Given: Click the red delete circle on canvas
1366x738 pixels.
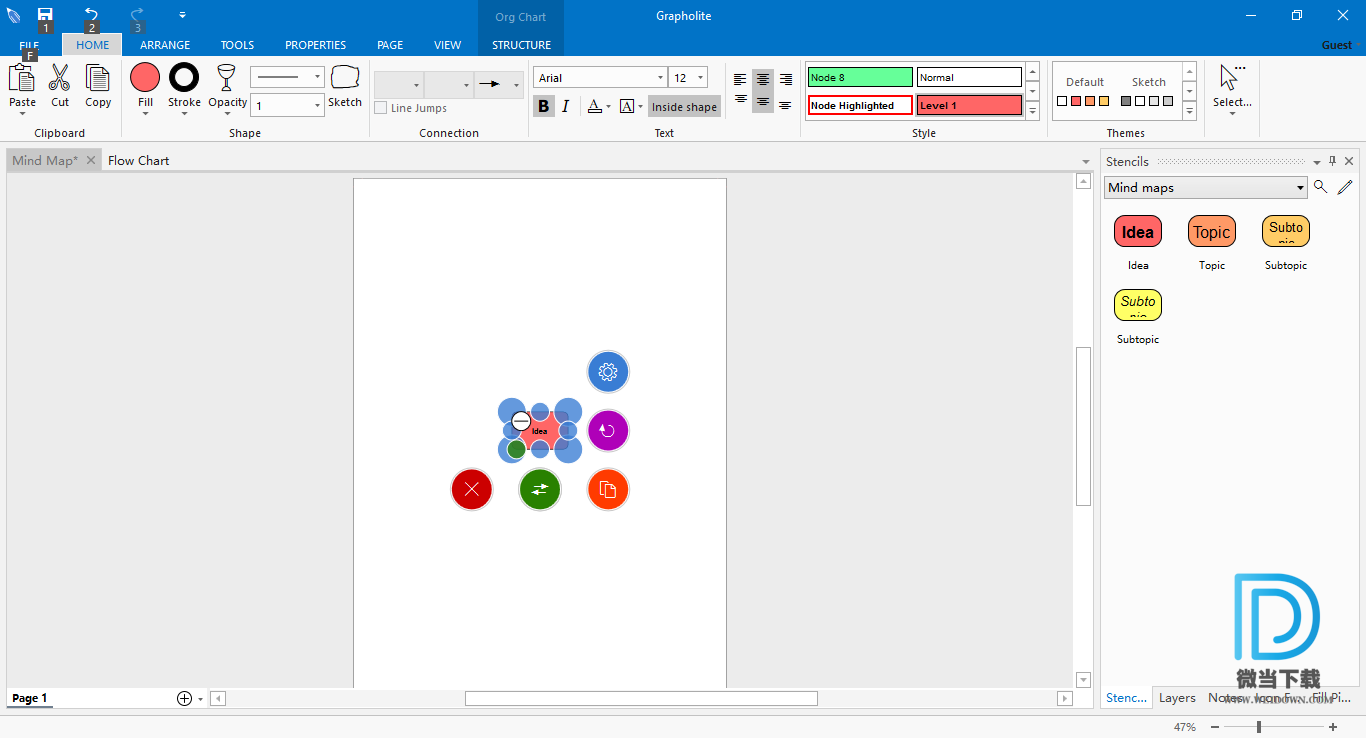Looking at the screenshot, I should pyautogui.click(x=472, y=489).
